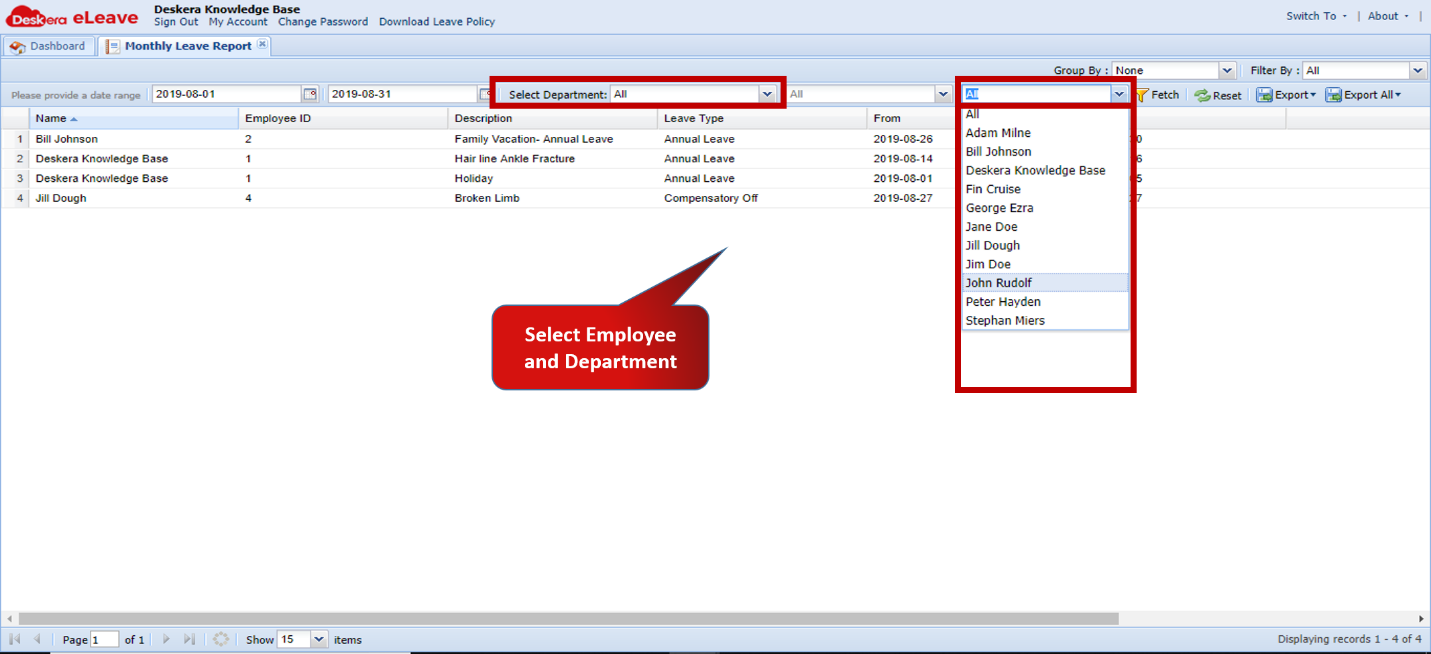
Task: Select Jill Dough row name cell
Action: click(x=61, y=198)
